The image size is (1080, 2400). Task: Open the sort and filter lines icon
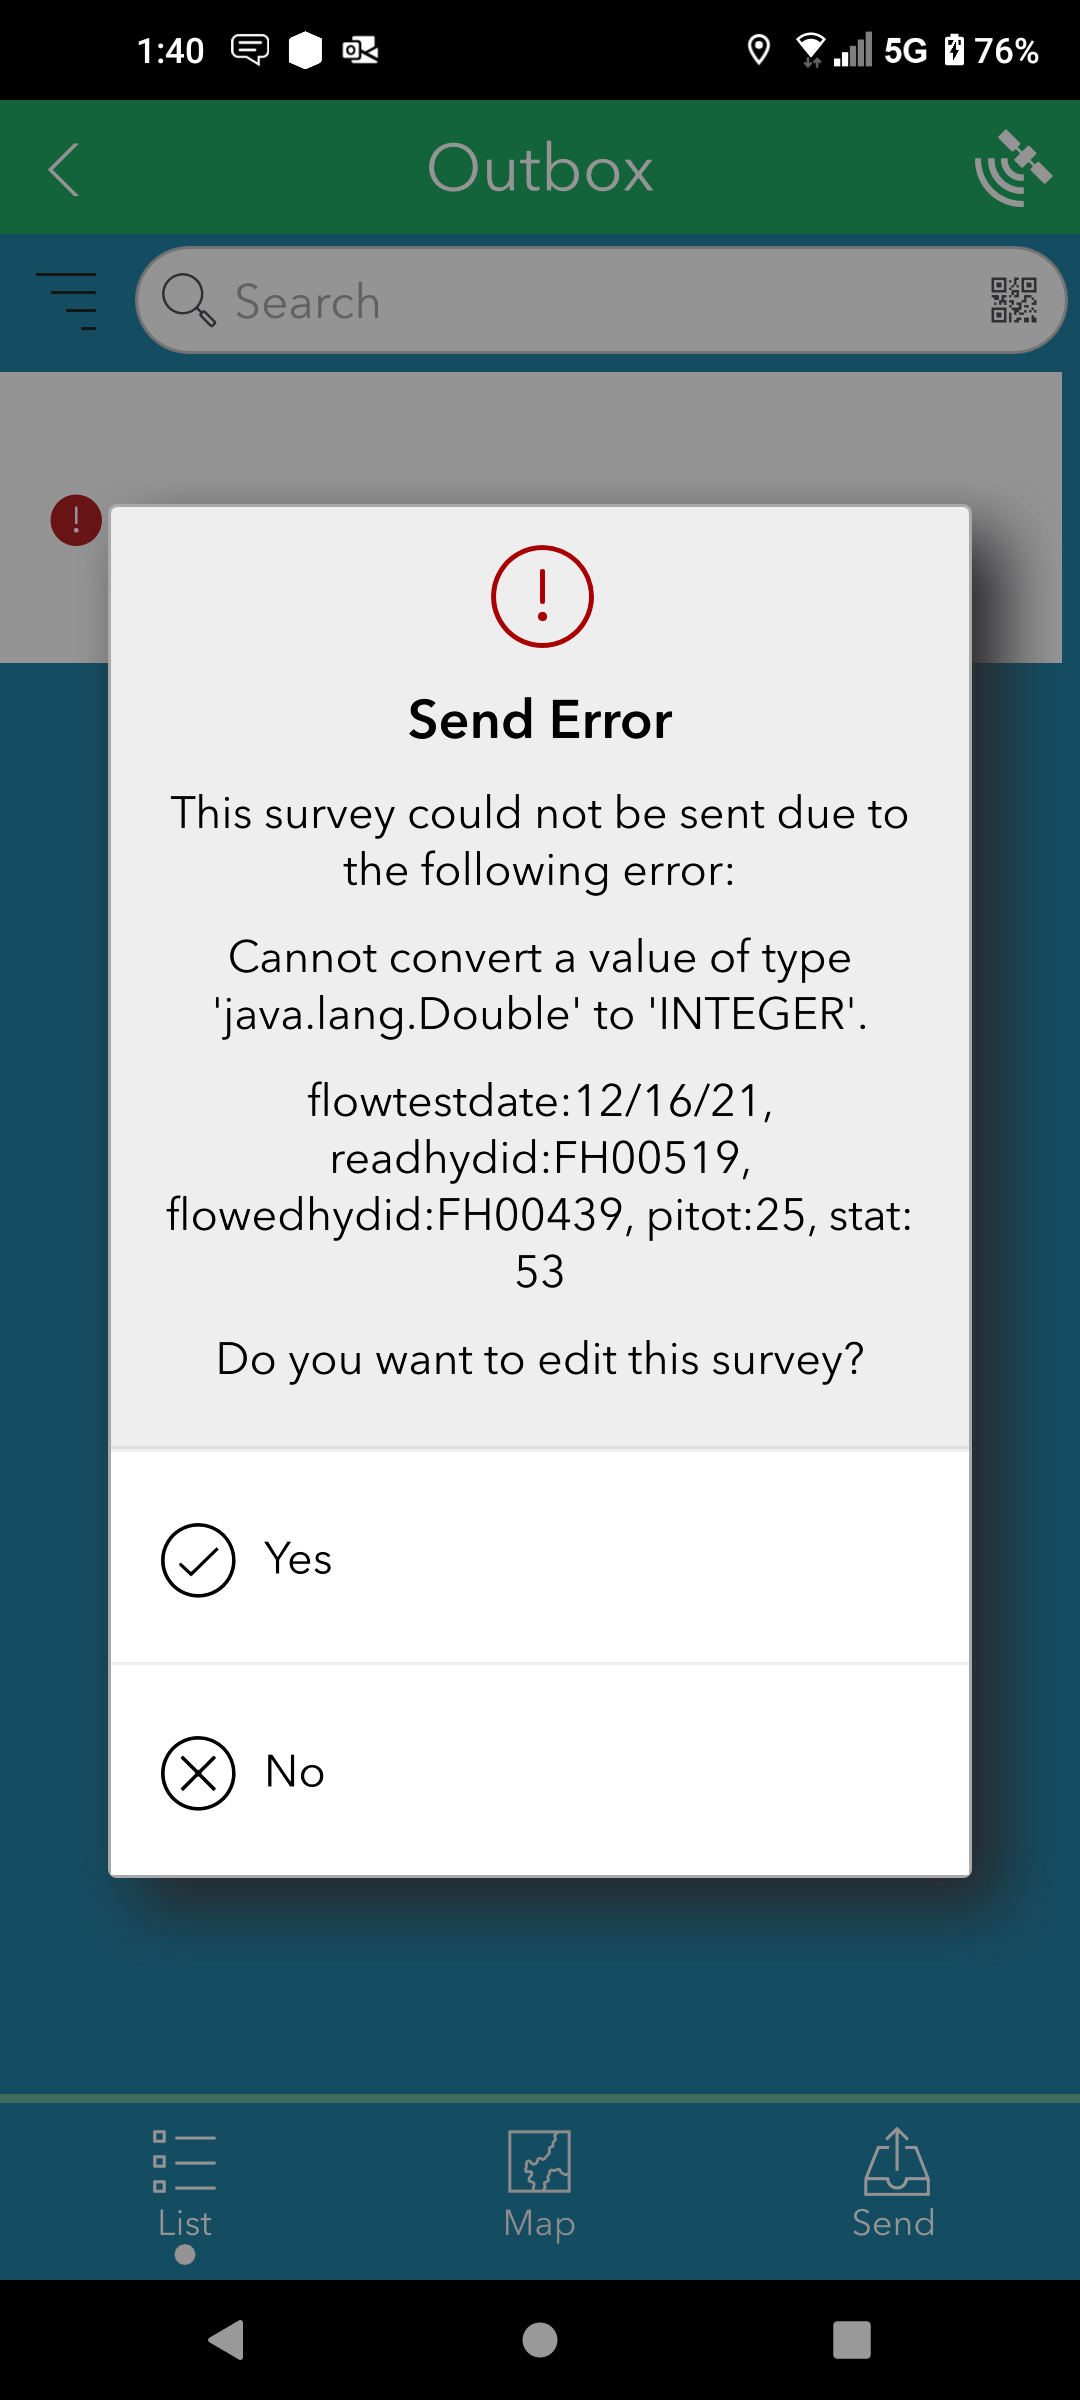click(67, 301)
